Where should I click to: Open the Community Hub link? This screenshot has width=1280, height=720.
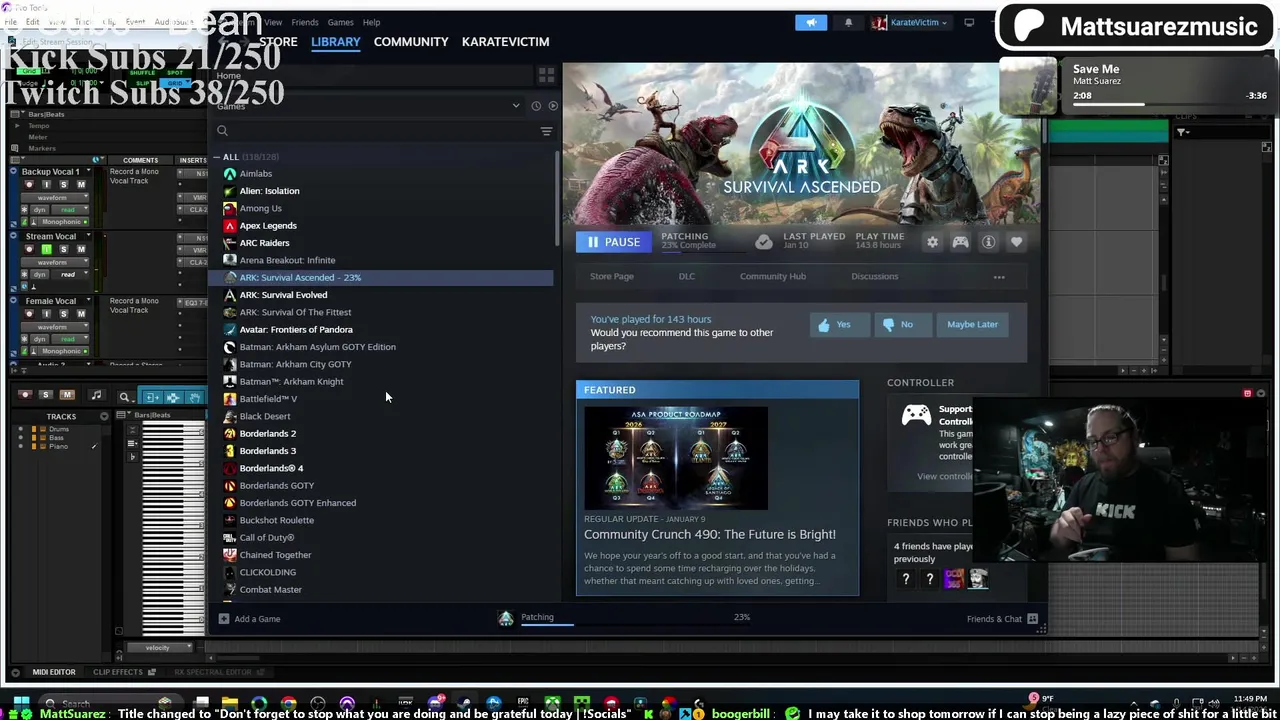(773, 276)
